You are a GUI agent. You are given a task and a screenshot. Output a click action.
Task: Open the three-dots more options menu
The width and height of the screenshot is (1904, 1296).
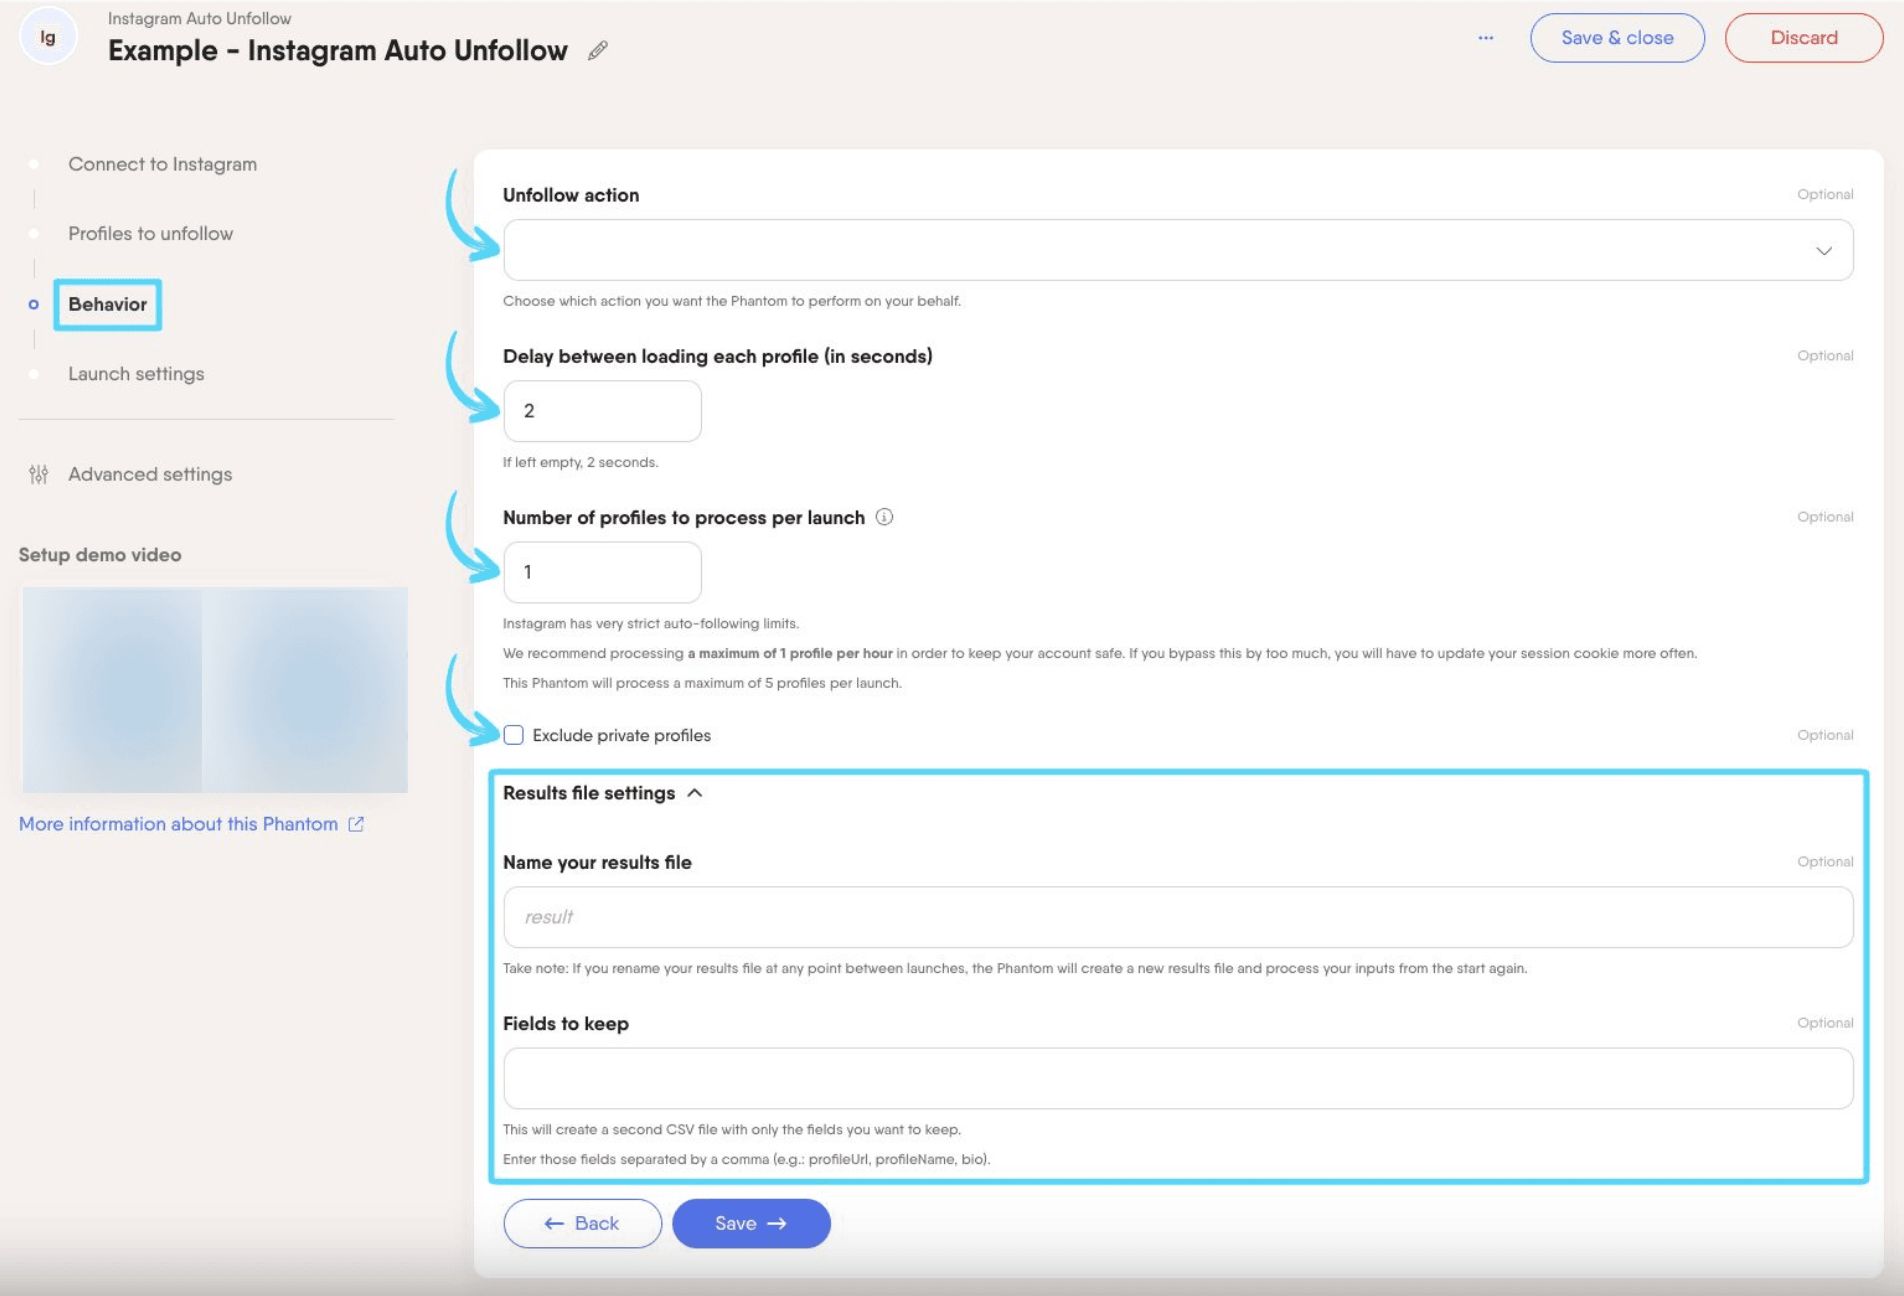tap(1486, 38)
